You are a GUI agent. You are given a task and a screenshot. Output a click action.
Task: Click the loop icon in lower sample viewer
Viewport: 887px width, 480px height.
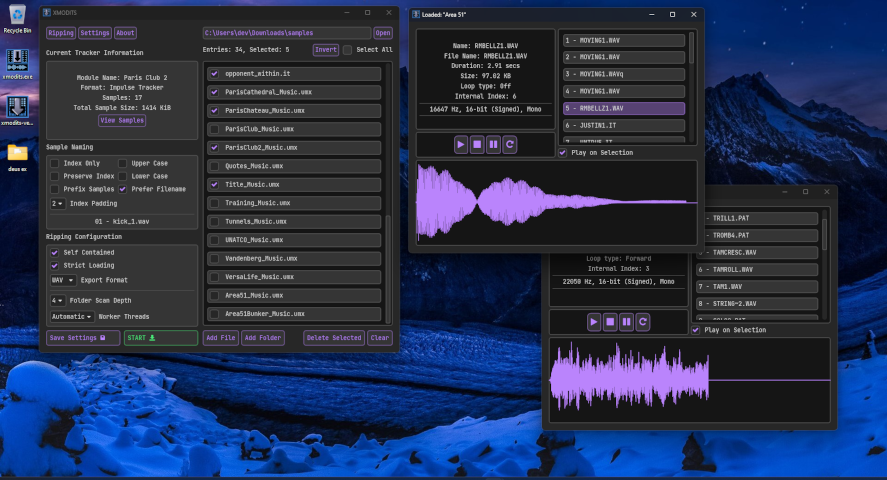tap(643, 322)
